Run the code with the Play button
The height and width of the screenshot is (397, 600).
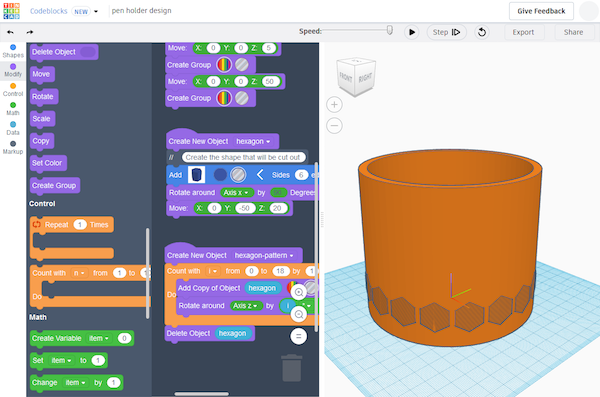pos(412,32)
